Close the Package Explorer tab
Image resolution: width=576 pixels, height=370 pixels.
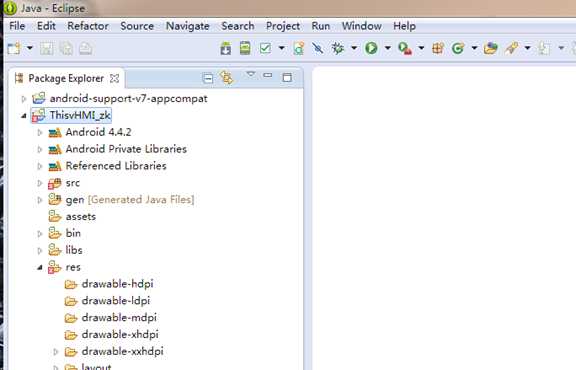[115, 78]
